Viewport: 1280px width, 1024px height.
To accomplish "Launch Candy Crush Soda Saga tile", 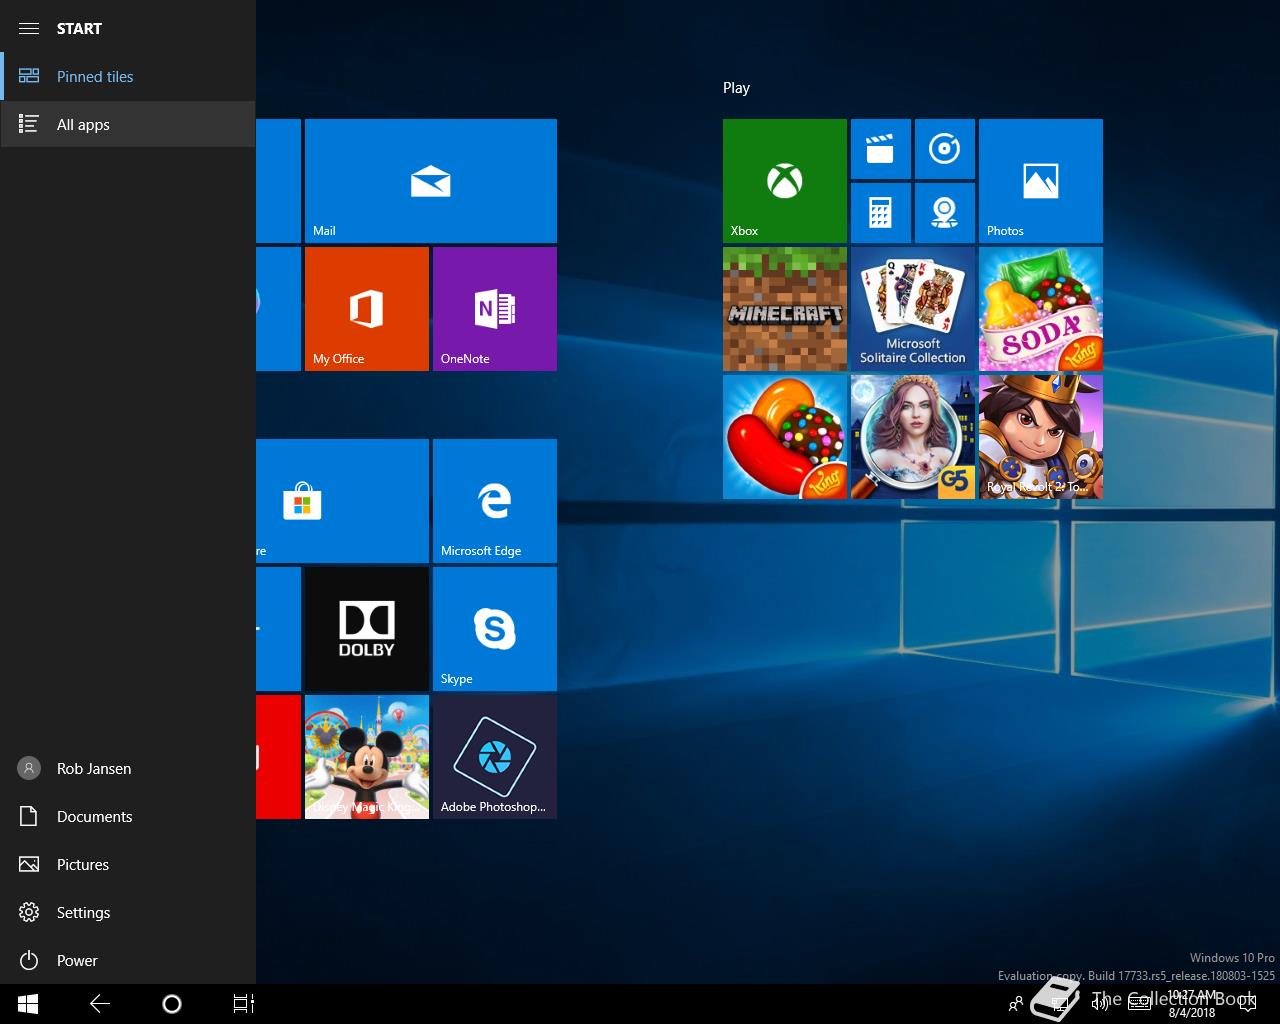I will click(x=1041, y=309).
